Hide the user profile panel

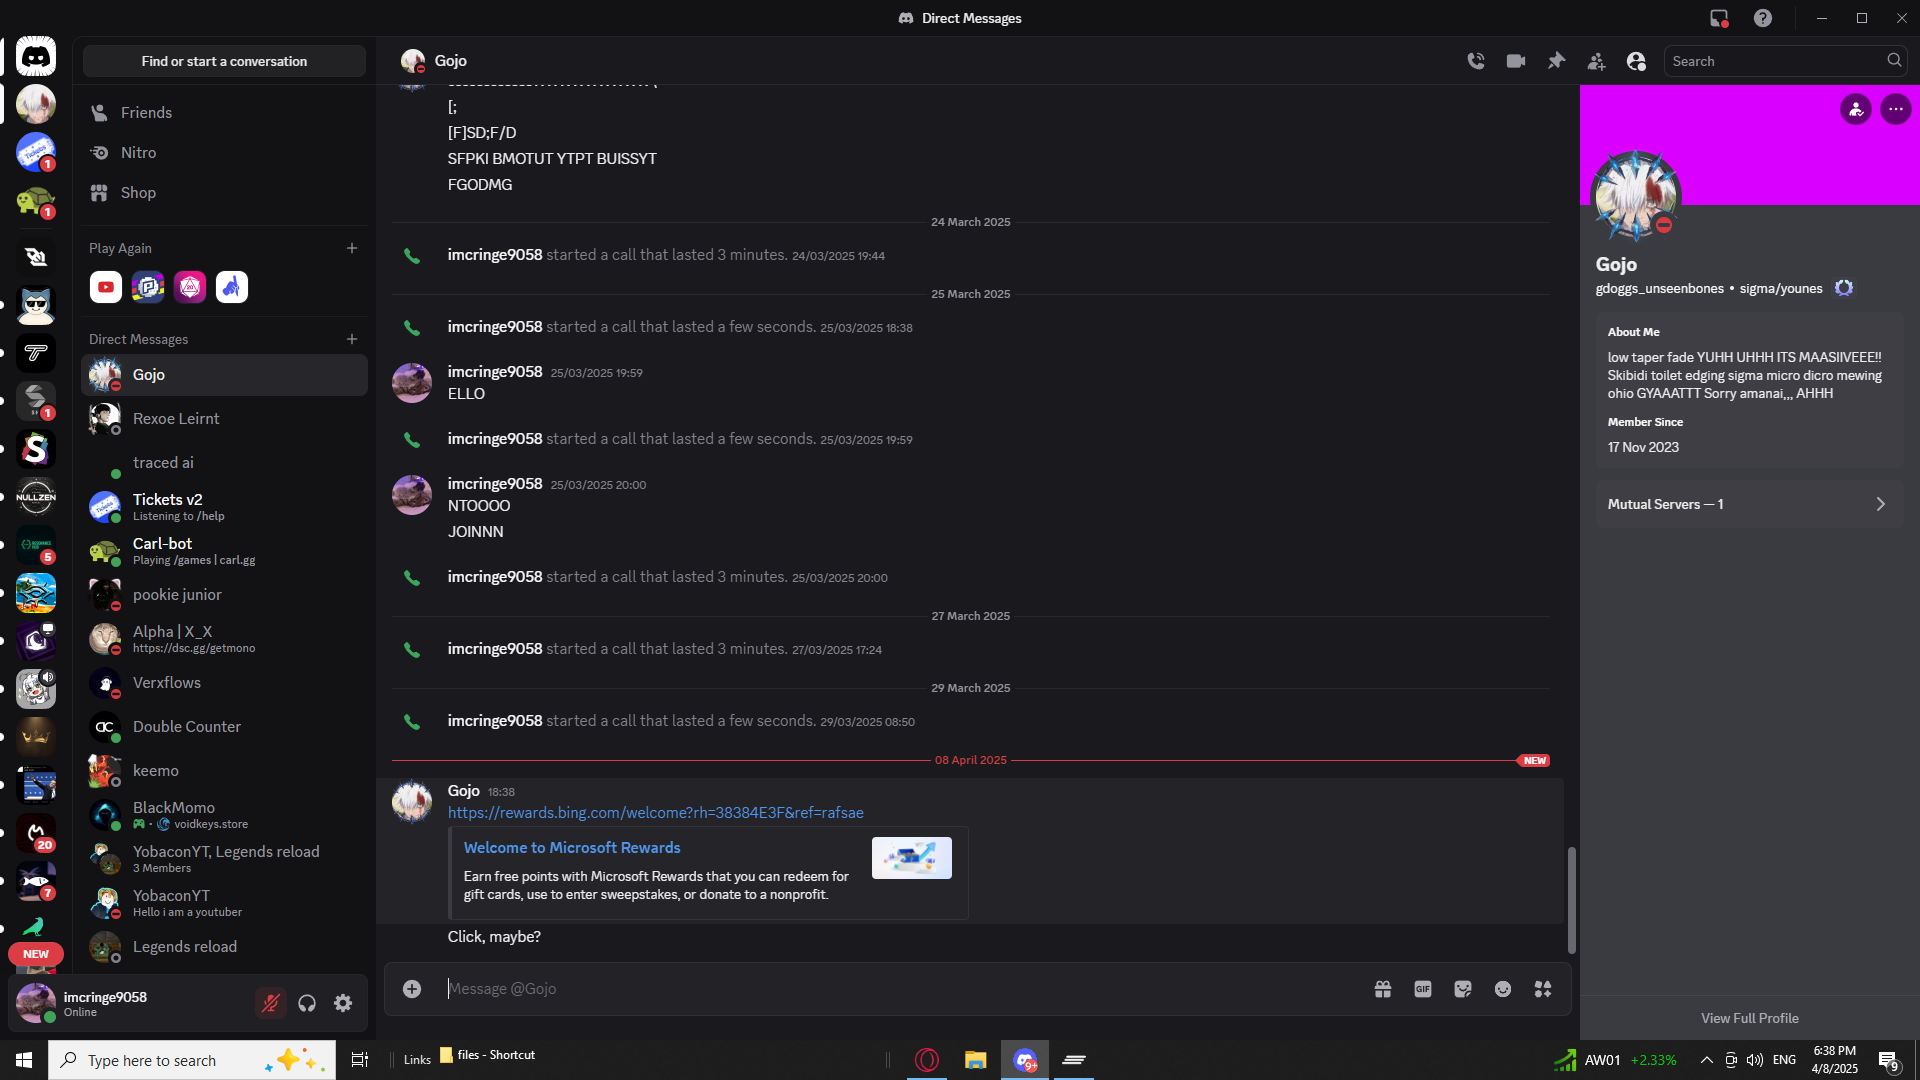coord(1636,61)
